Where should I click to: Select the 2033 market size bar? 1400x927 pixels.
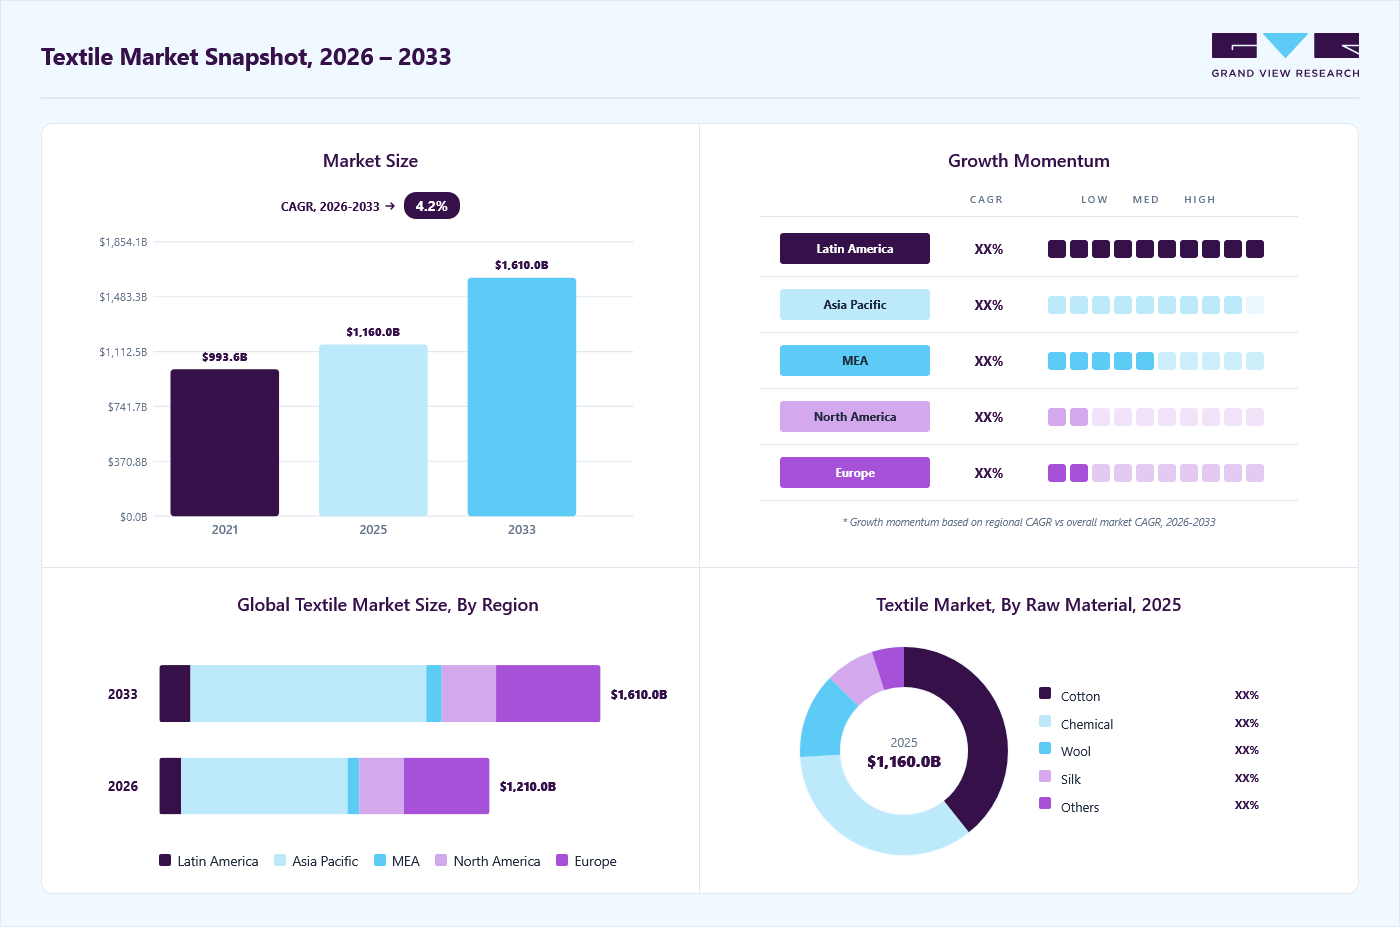pyautogui.click(x=522, y=397)
